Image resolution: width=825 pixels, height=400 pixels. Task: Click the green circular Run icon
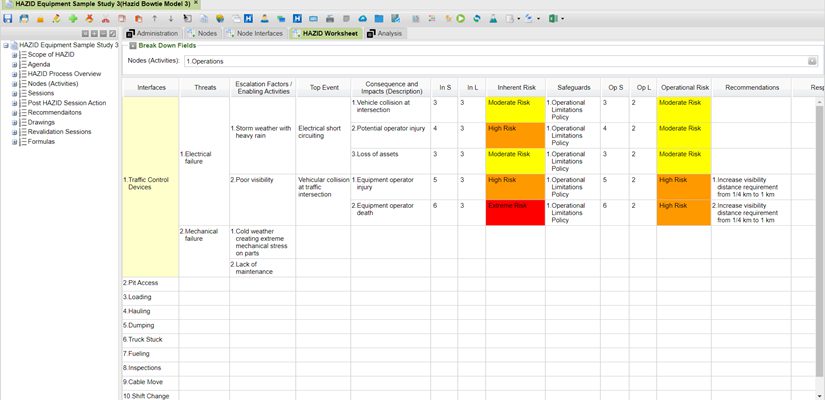pyautogui.click(x=459, y=19)
